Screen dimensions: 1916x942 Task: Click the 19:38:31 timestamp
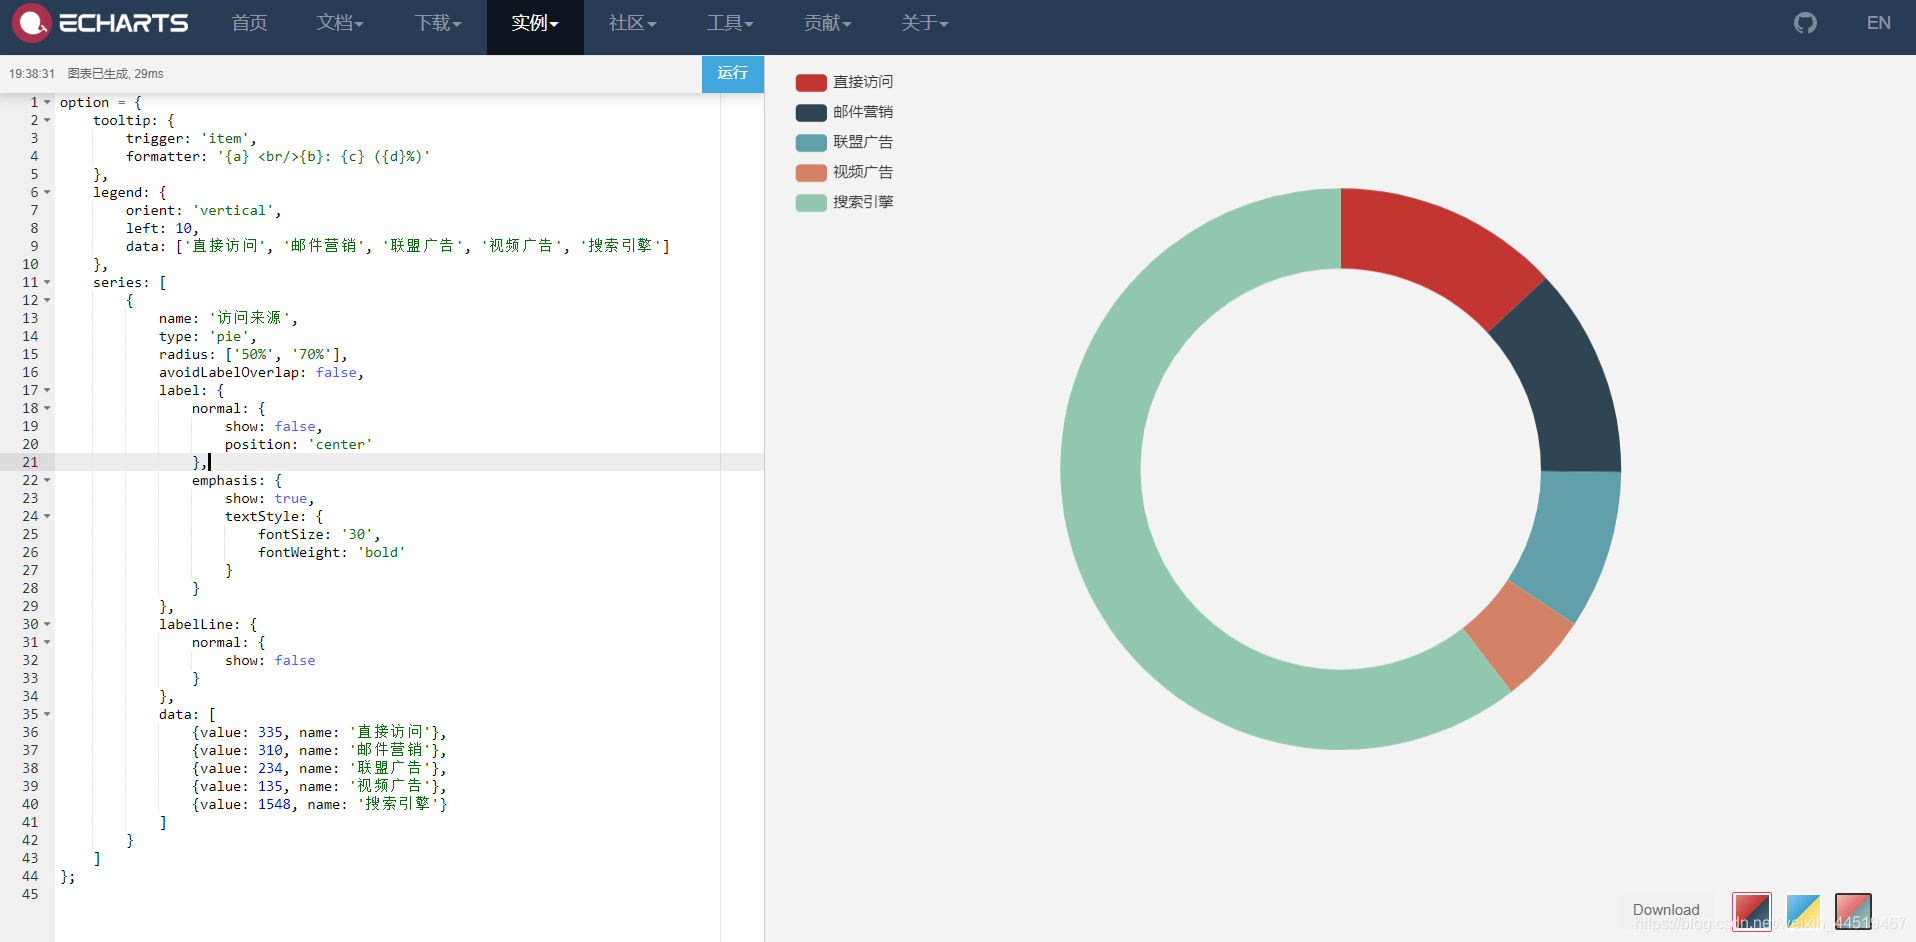(32, 73)
